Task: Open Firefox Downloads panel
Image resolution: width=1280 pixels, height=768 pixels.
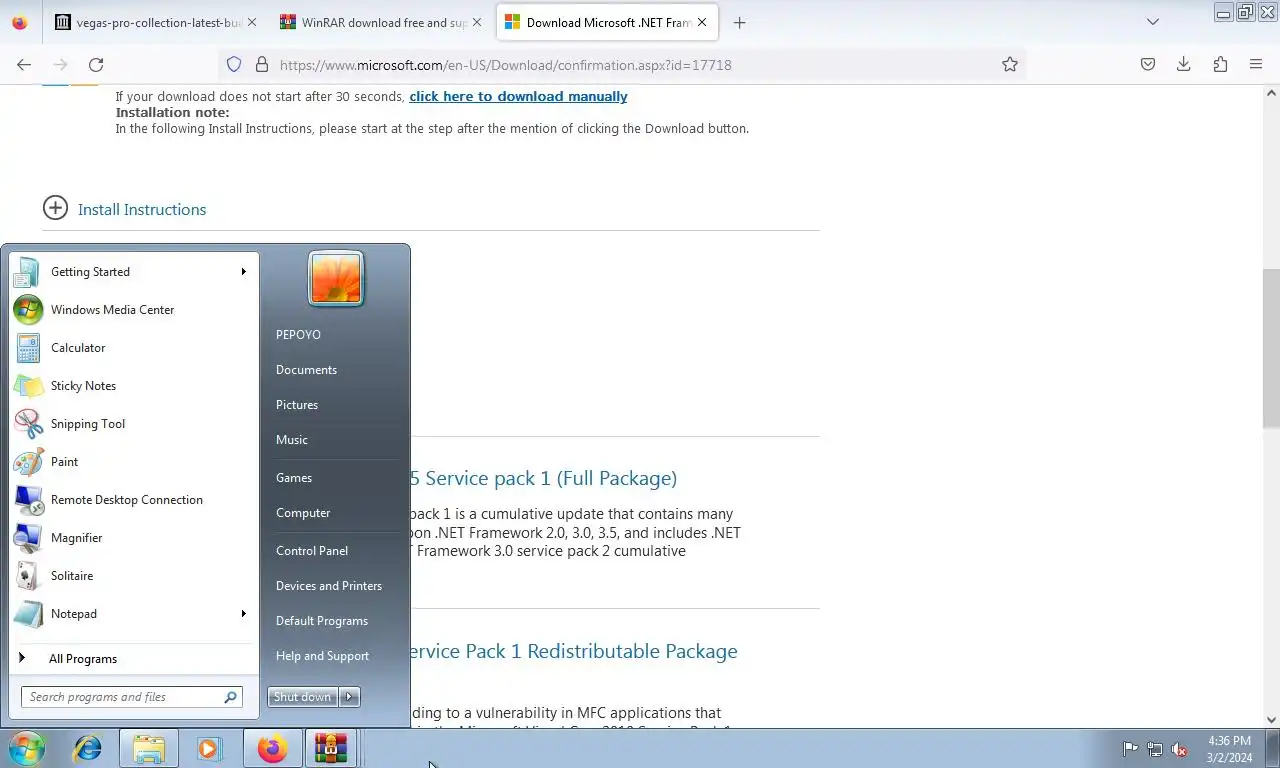Action: tap(1184, 65)
